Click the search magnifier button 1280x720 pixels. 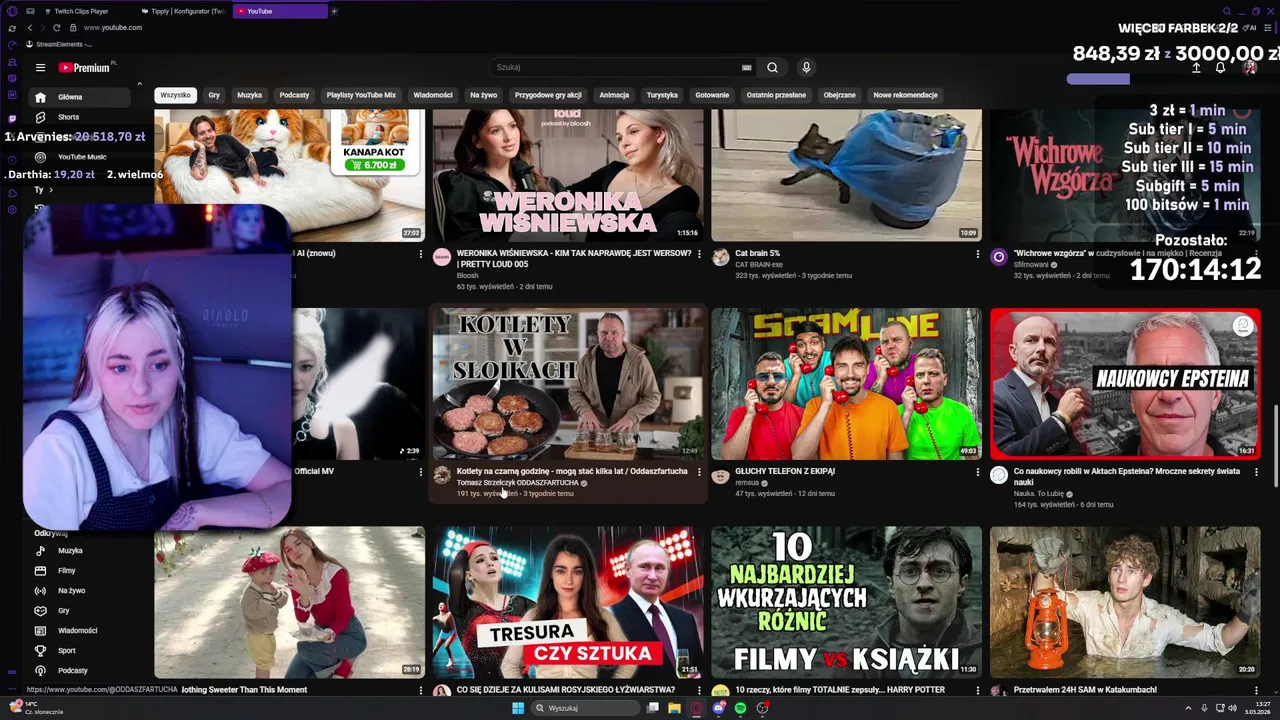click(x=772, y=67)
